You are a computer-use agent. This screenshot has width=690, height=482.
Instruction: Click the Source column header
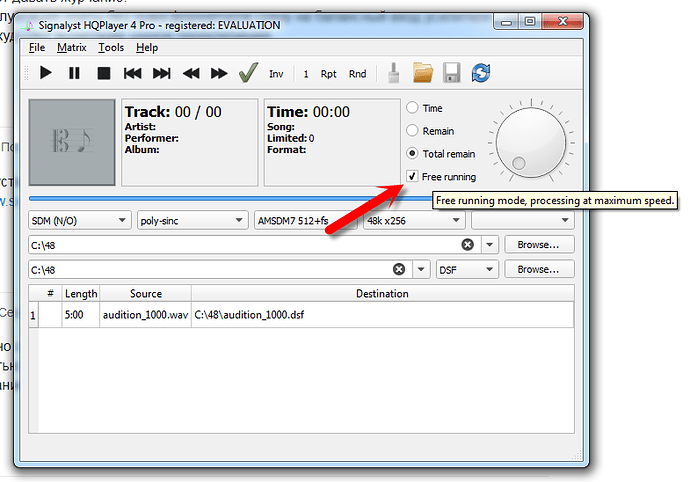tap(146, 294)
